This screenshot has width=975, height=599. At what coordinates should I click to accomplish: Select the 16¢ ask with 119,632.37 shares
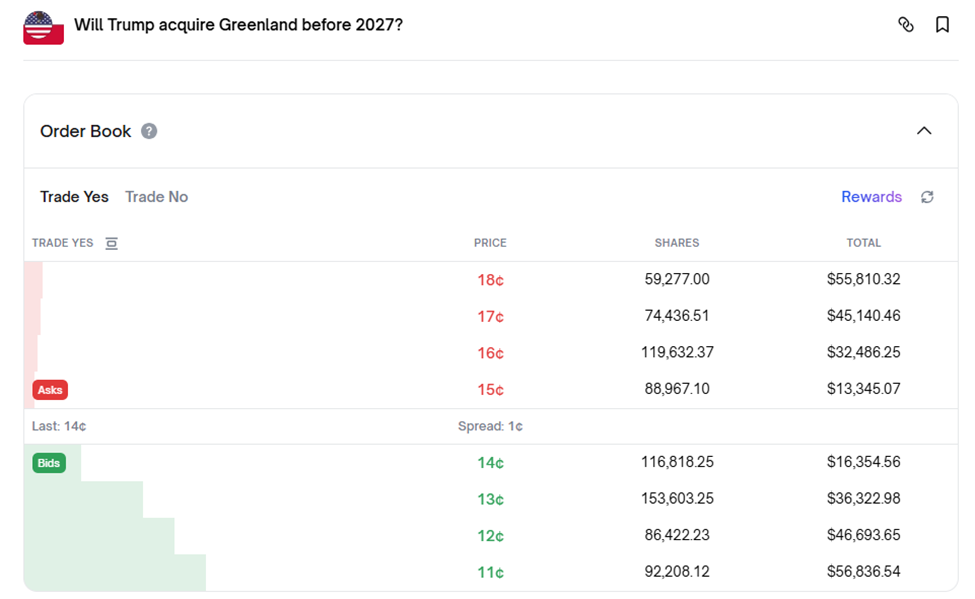click(491, 353)
